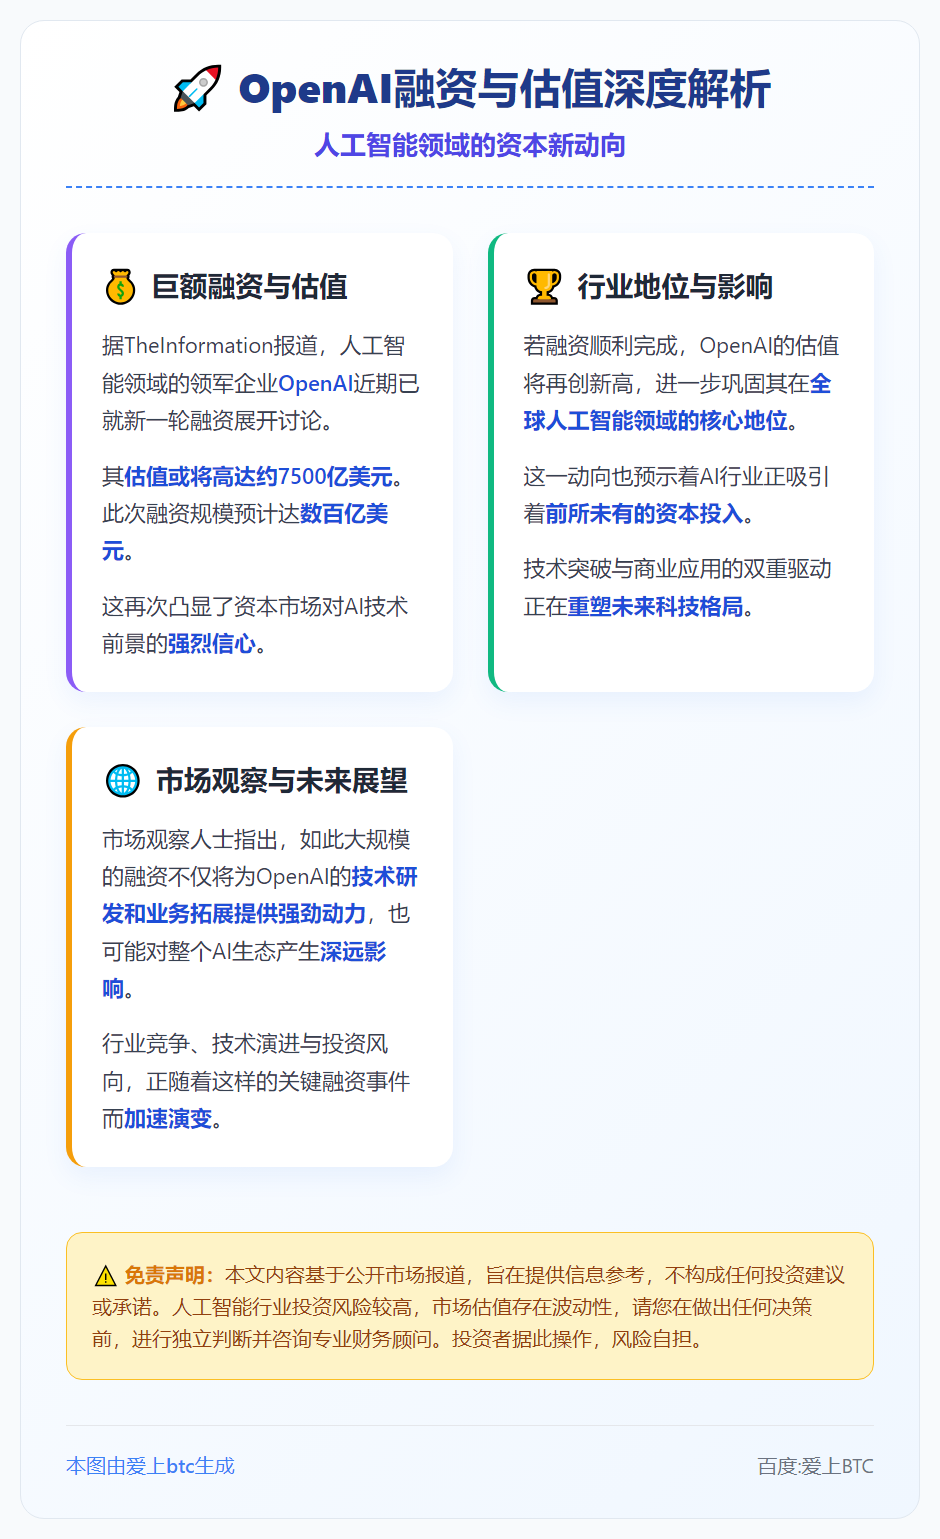Click the subtitle "人工智能领域的资本新动向"
Screen dimensions: 940x1539
(x=470, y=146)
